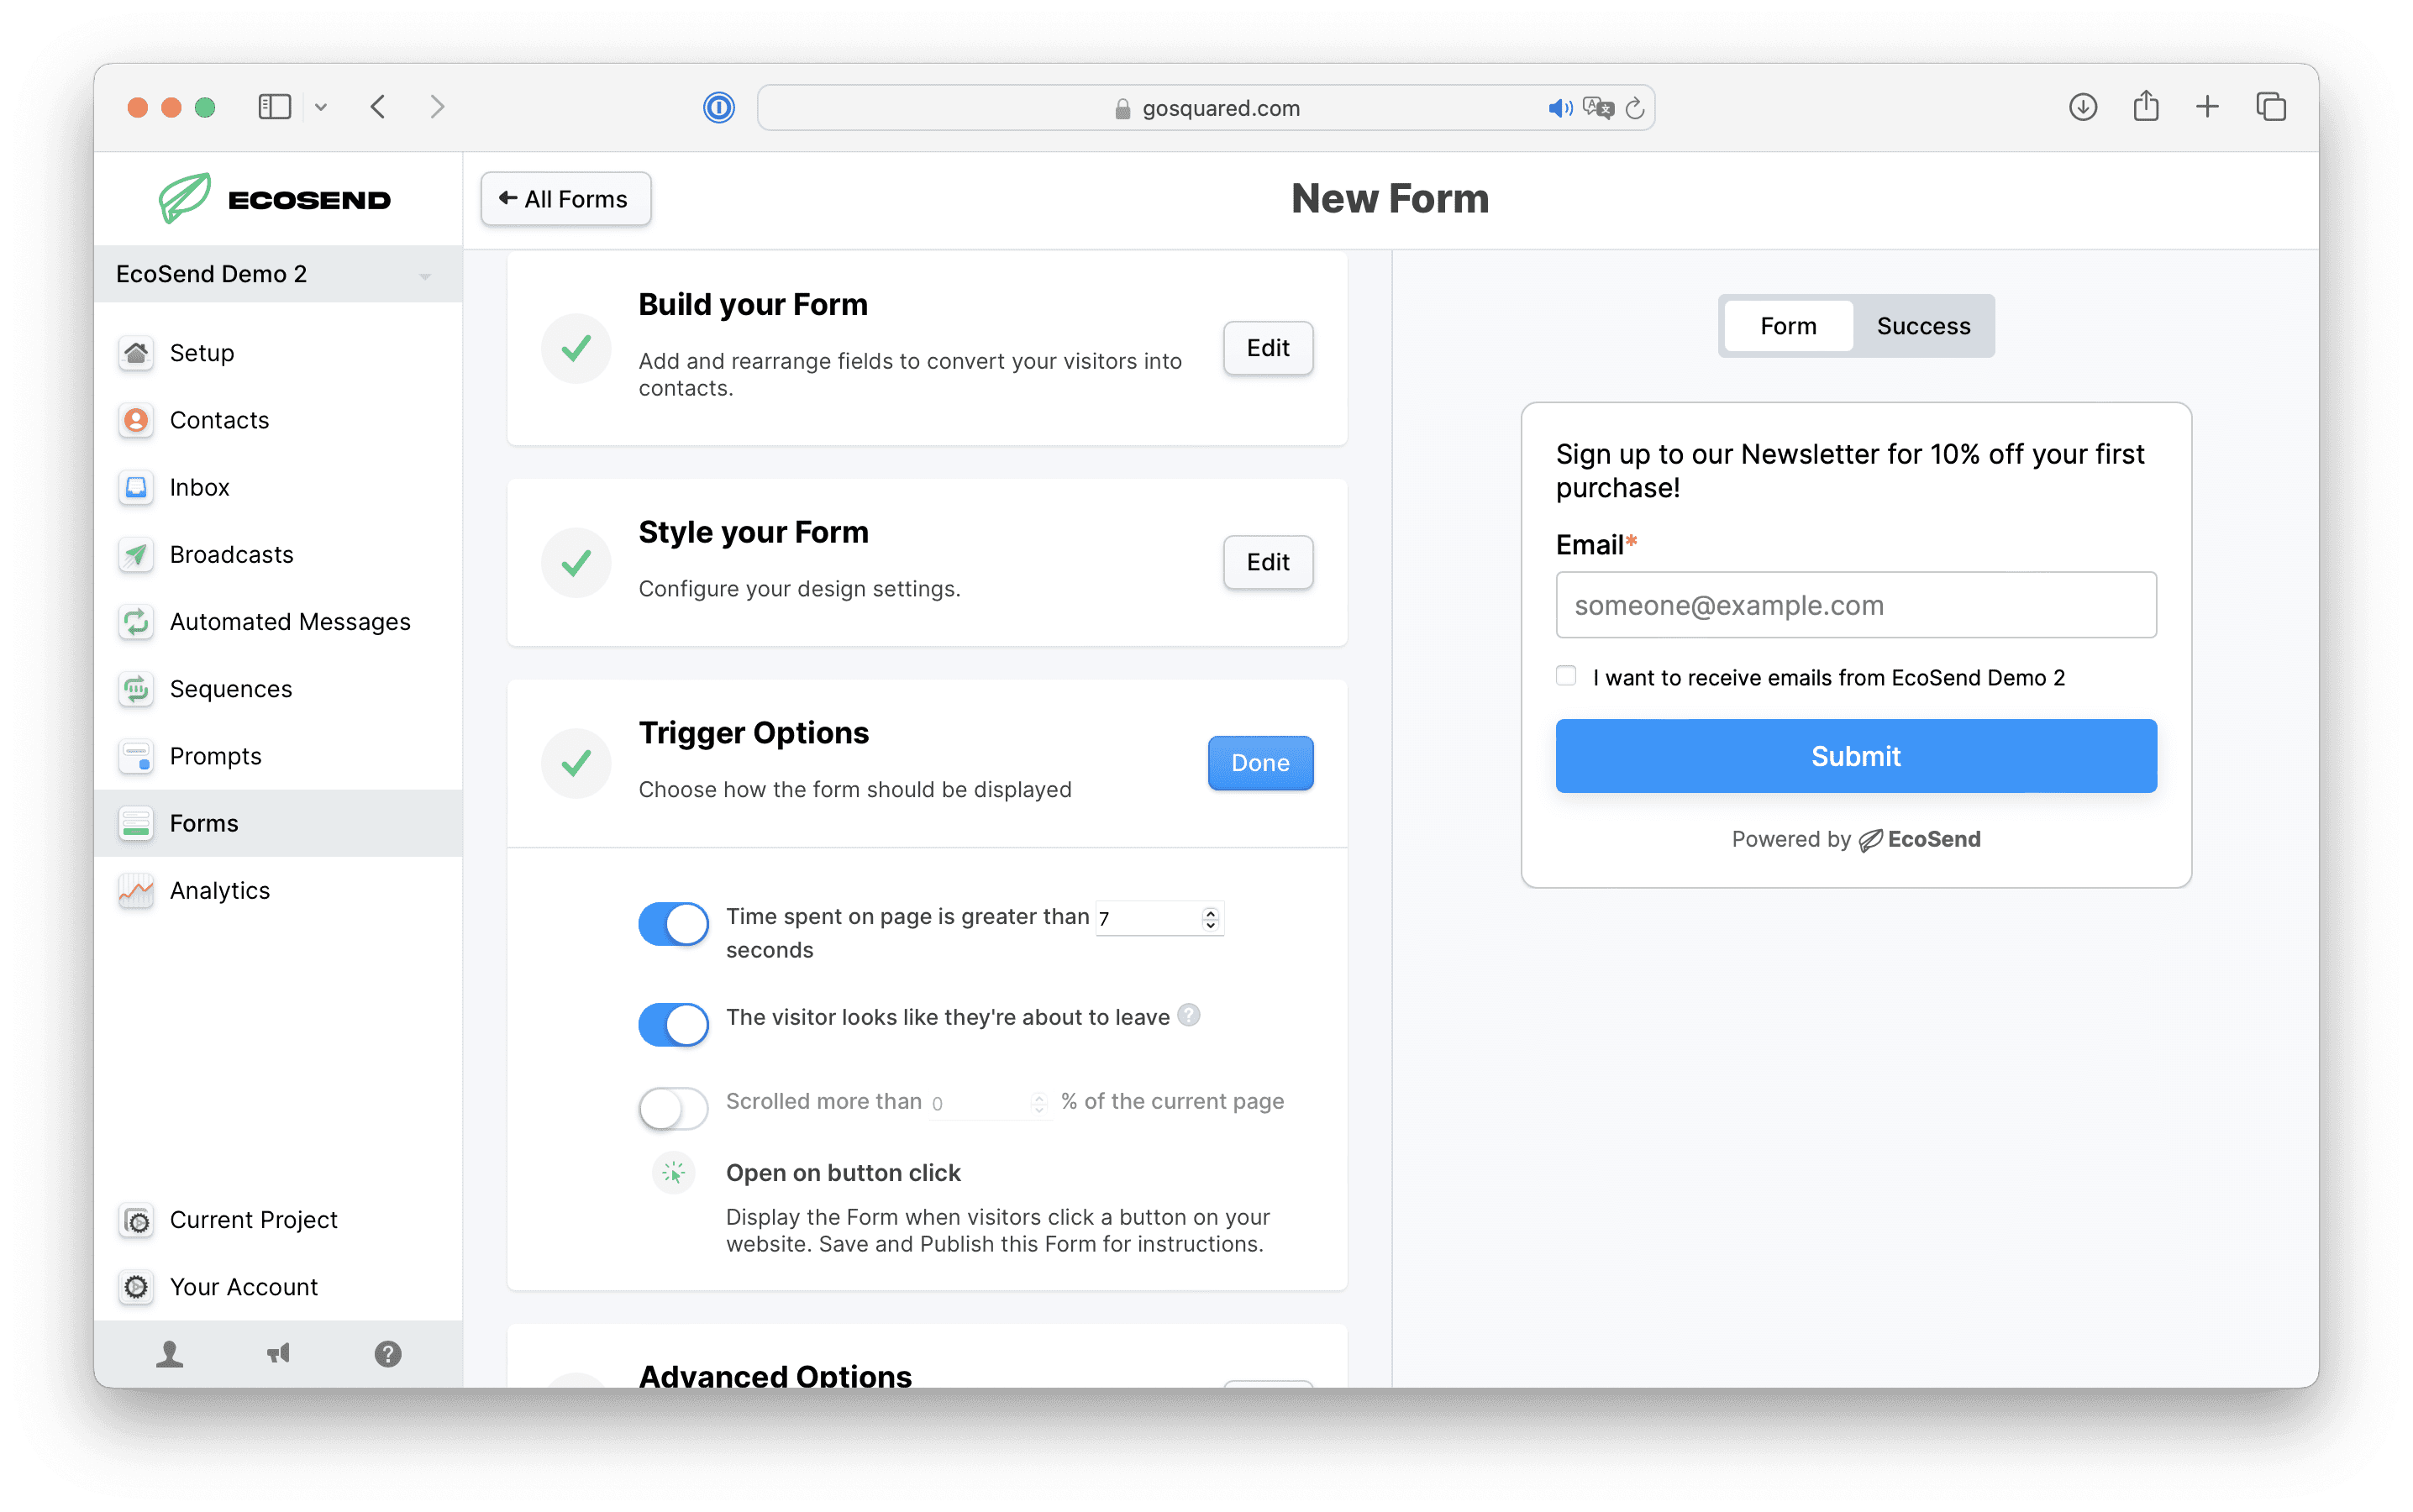Click the megaphone announcements icon
The image size is (2413, 1512).
click(x=278, y=1354)
